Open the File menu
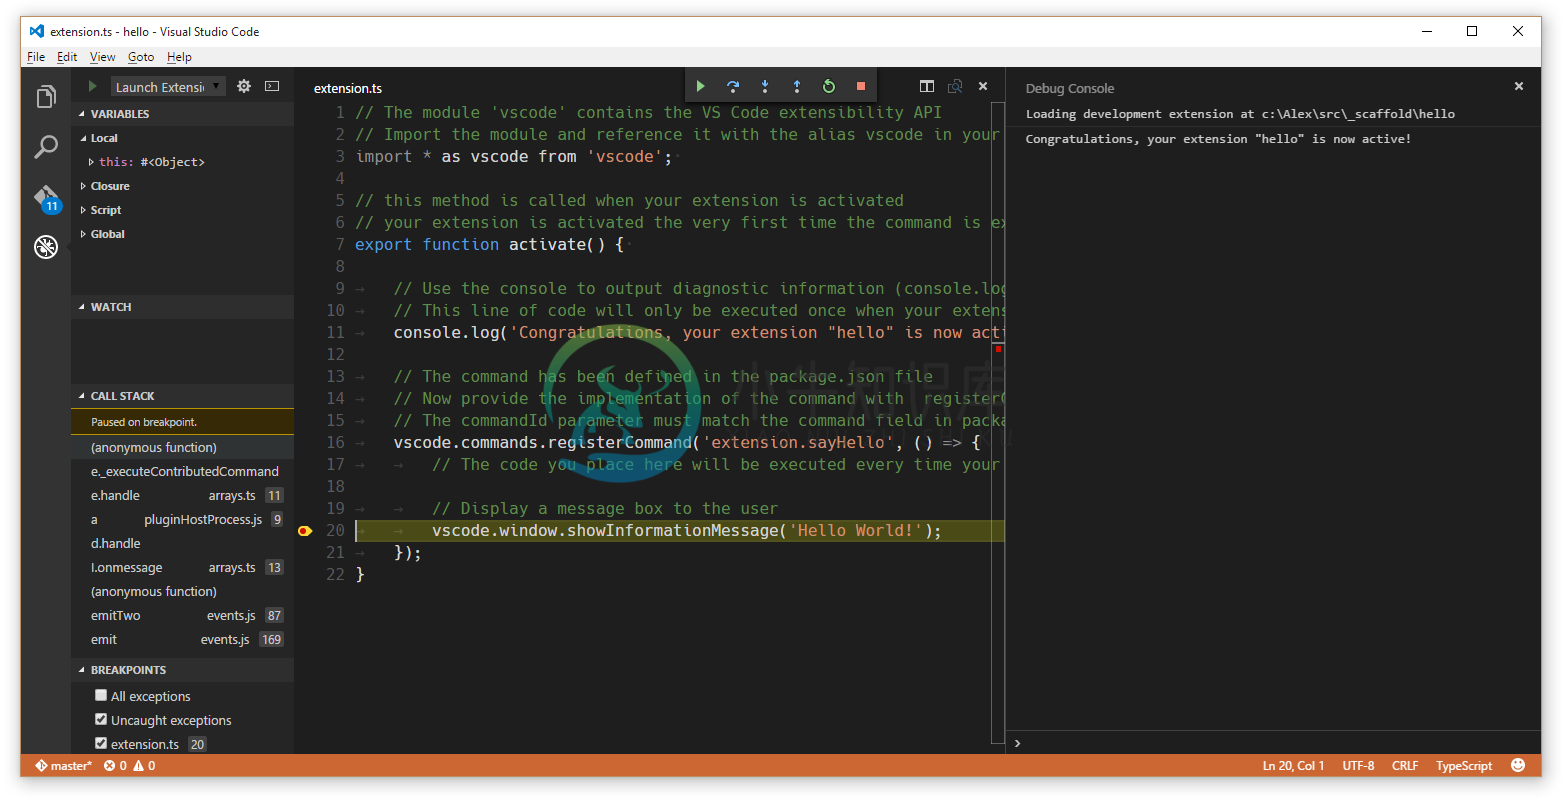The width and height of the screenshot is (1564, 805). [36, 57]
